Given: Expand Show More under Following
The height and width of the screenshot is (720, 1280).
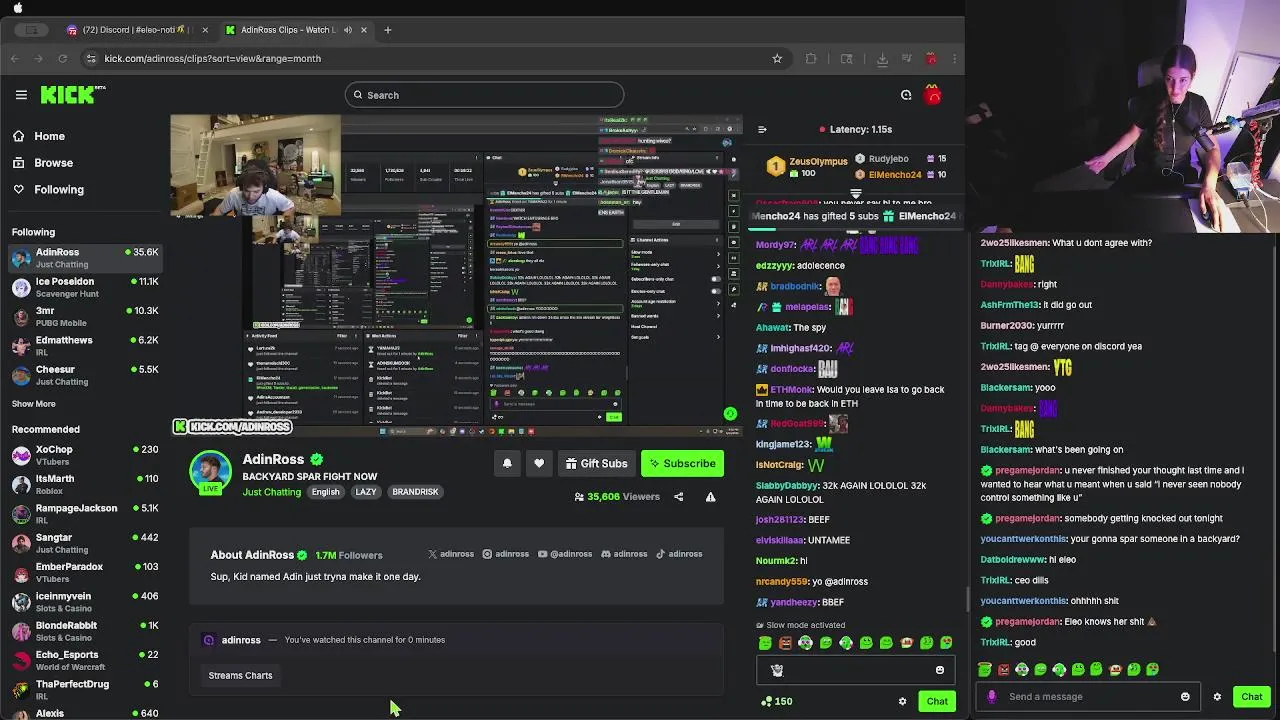Looking at the screenshot, I should 33,404.
